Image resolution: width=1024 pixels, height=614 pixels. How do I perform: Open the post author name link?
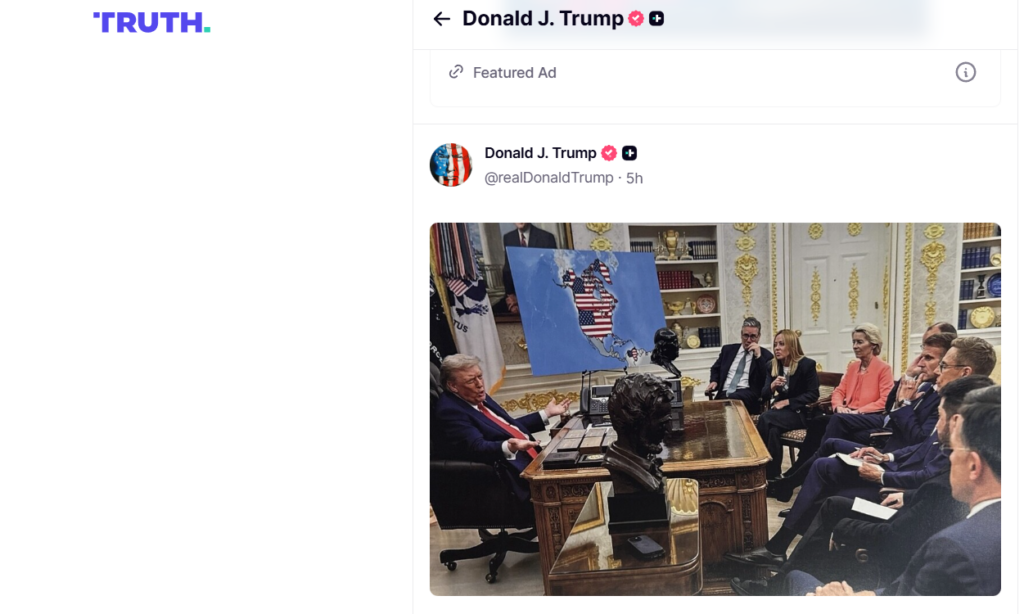540,153
